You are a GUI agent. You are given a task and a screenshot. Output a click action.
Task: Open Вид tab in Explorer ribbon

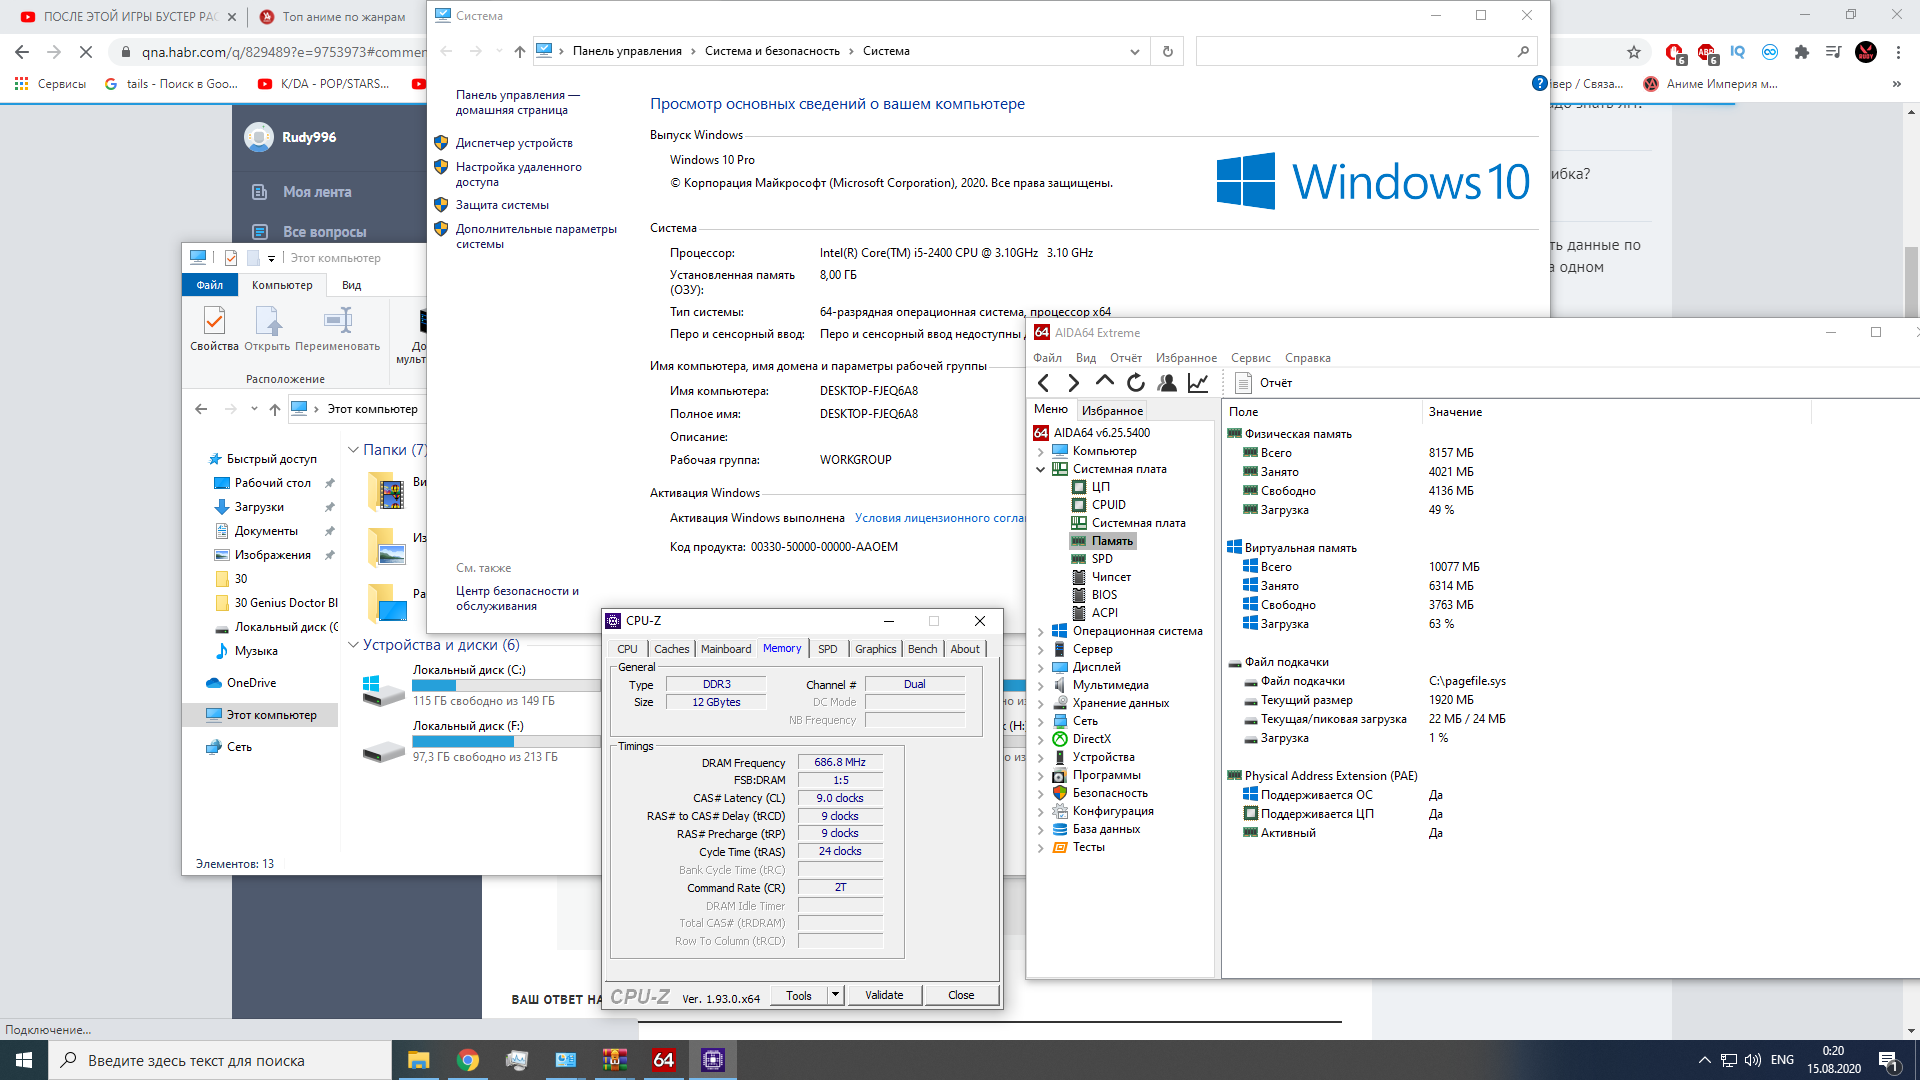click(351, 285)
